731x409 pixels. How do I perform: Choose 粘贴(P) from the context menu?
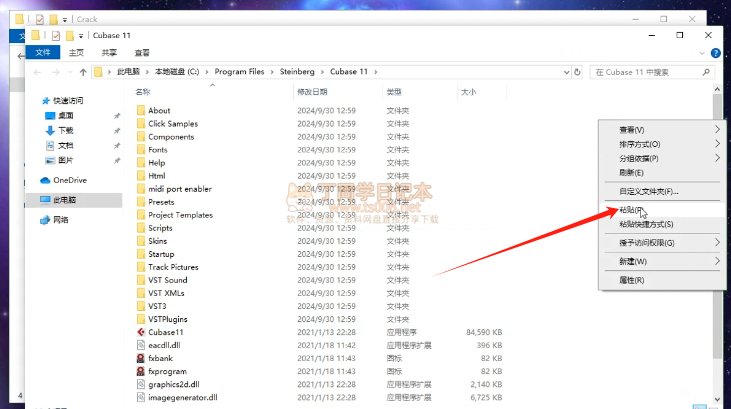pos(632,211)
